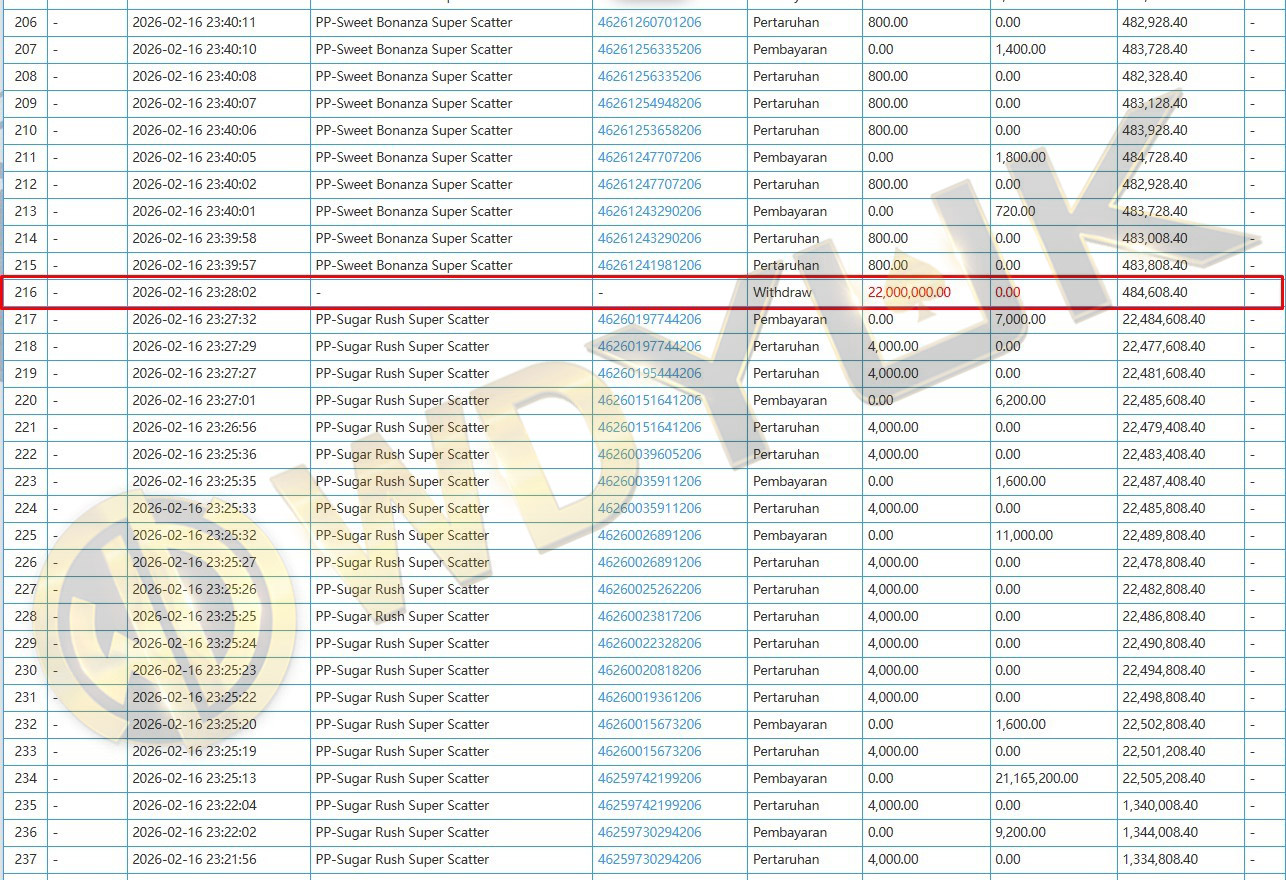Screen dimensions: 1286x880
Task: Click the transaction ID in row 234
Action: [649, 778]
